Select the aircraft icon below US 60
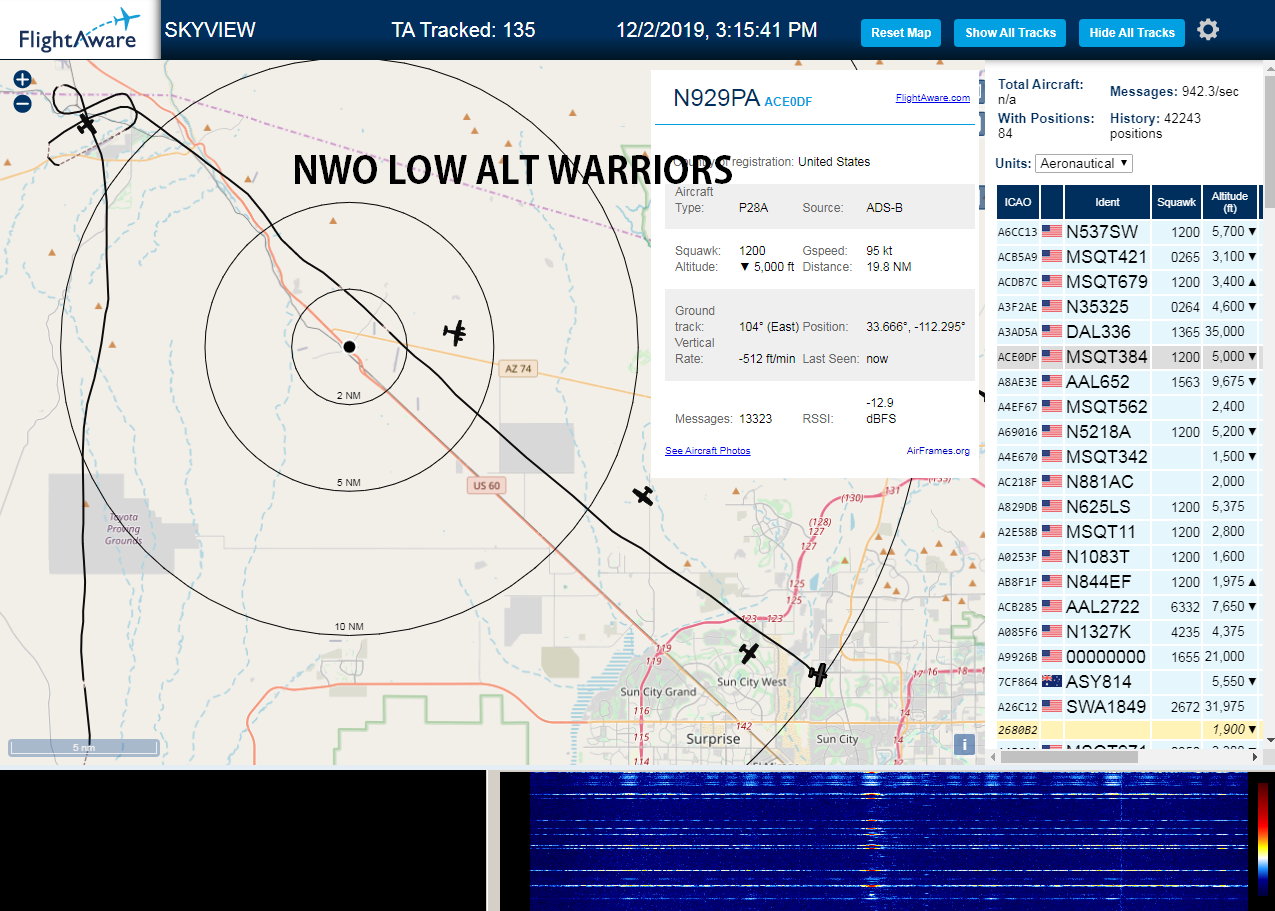This screenshot has height=911, width=1275. [x=643, y=495]
